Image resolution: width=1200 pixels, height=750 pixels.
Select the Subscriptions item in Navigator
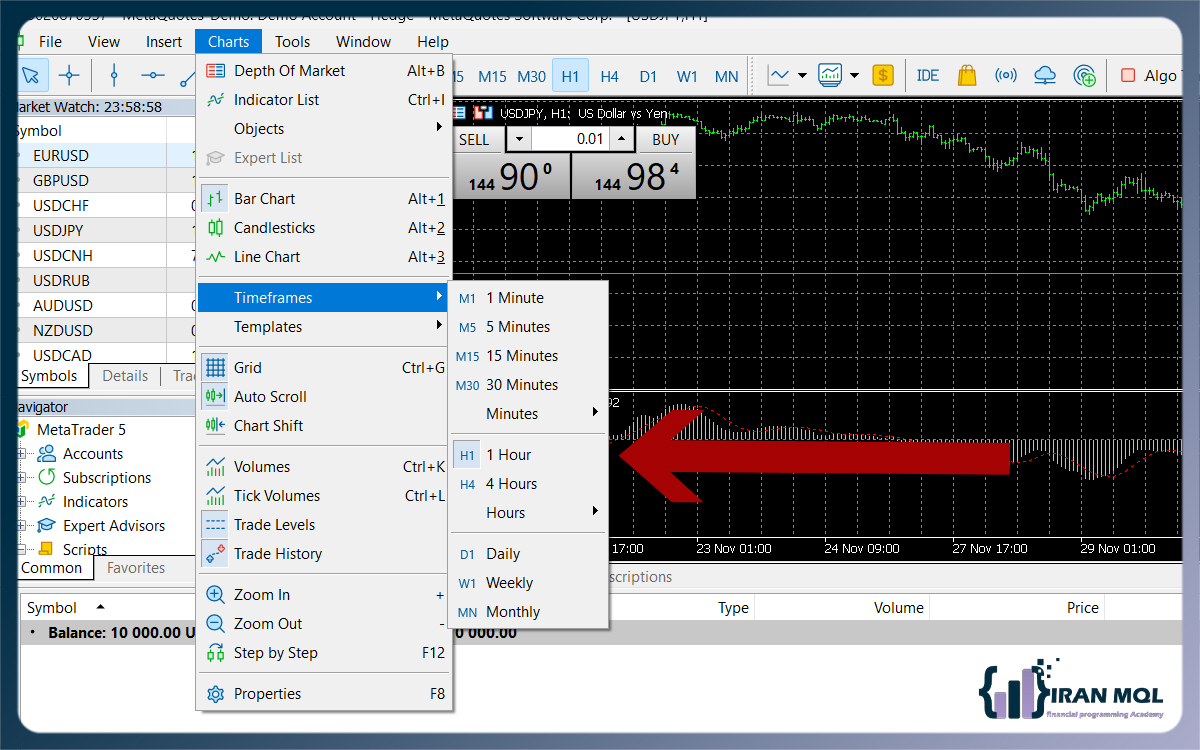tap(107, 478)
